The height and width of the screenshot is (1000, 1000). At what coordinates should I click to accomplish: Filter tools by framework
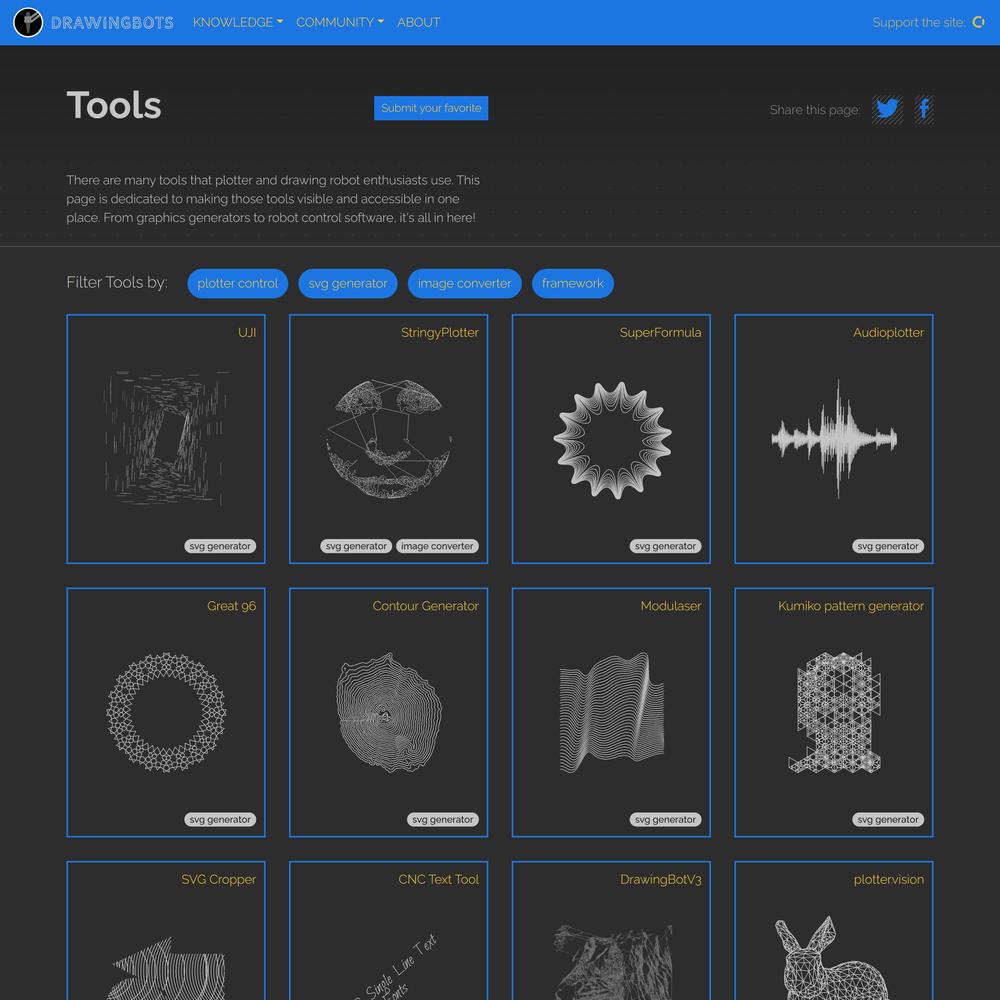click(573, 283)
